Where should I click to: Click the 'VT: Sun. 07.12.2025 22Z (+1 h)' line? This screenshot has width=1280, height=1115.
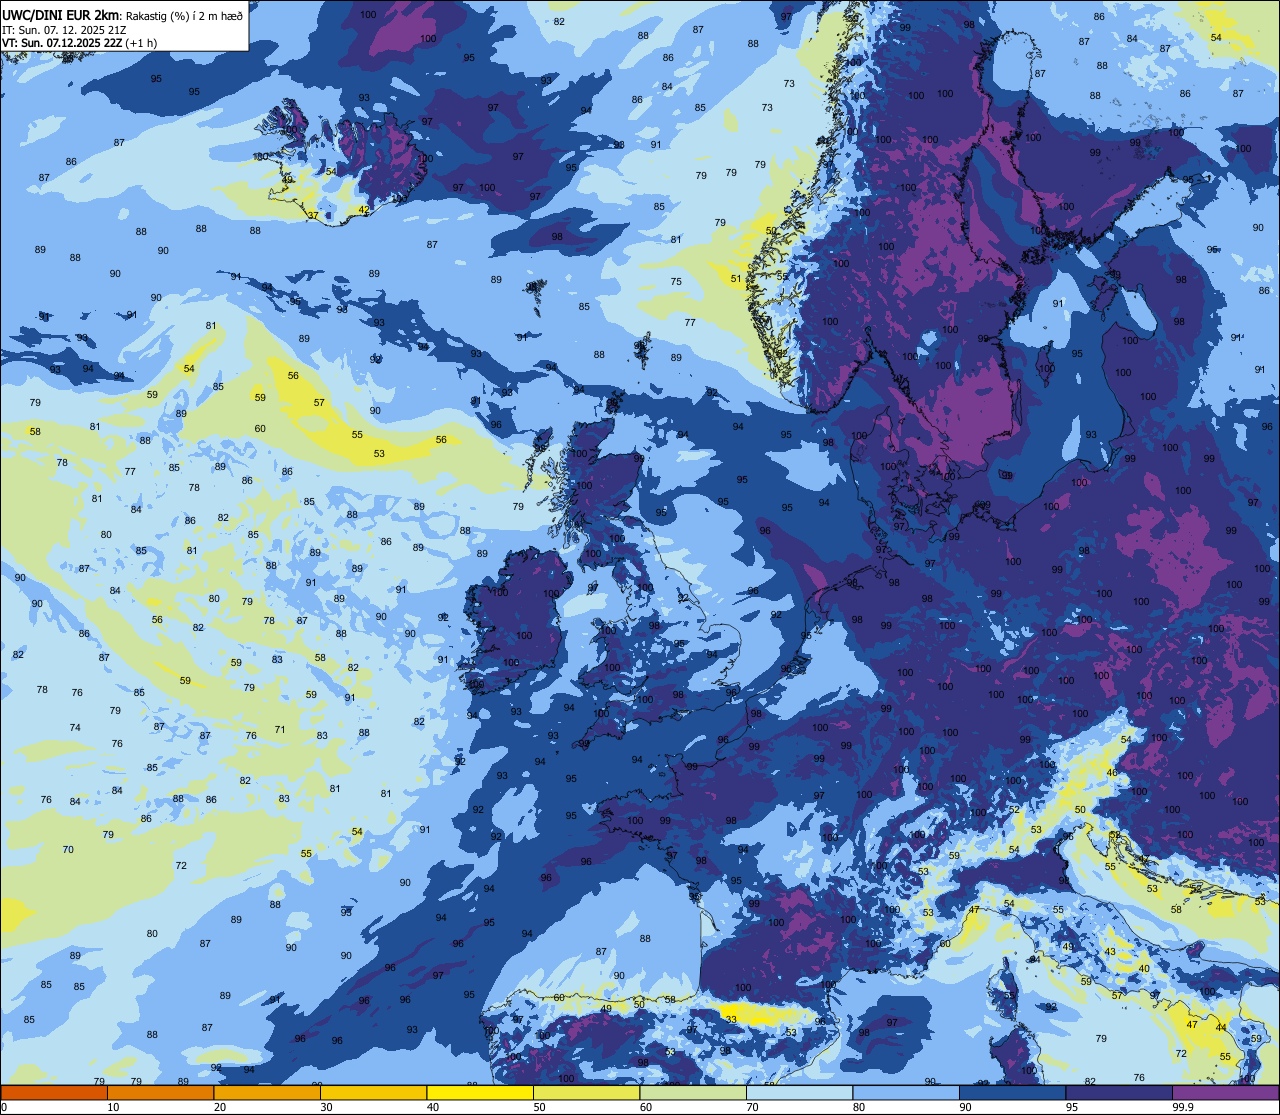click(x=79, y=42)
